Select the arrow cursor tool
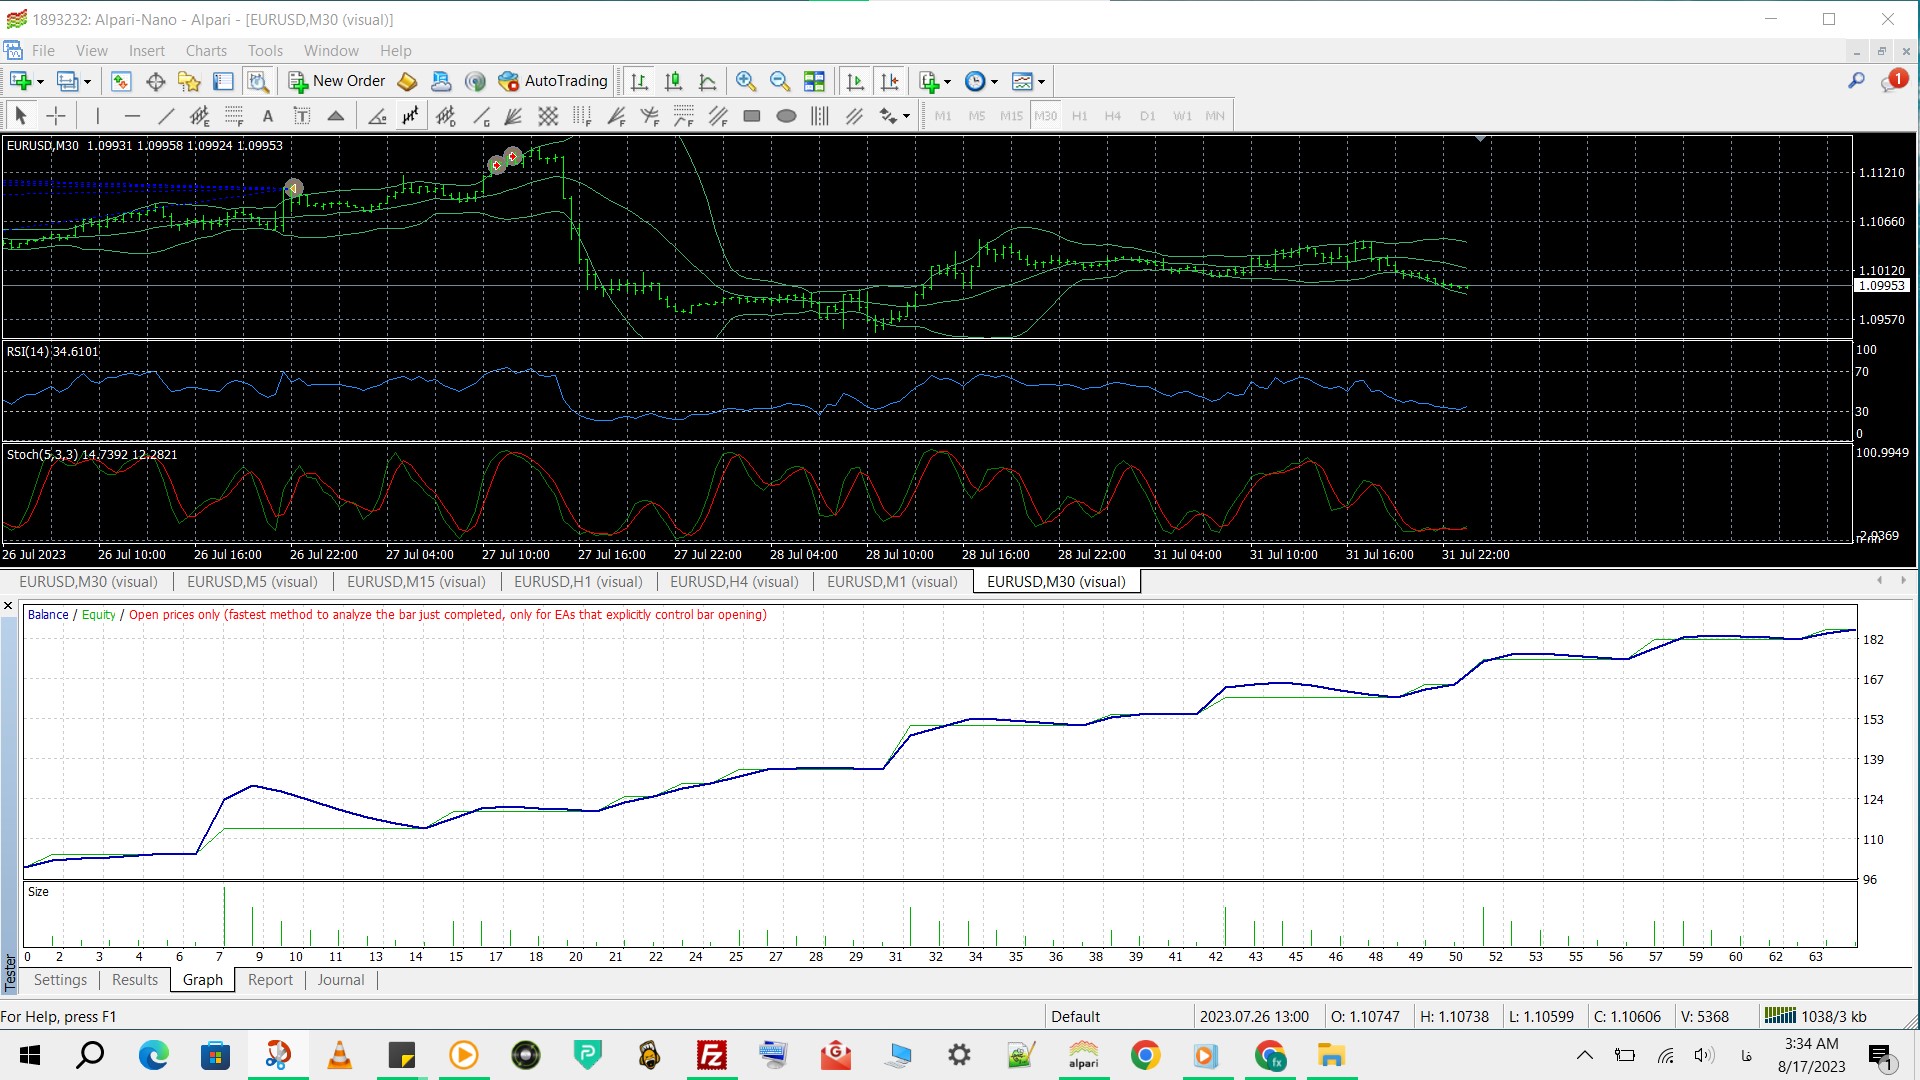1920x1080 pixels. [21, 116]
